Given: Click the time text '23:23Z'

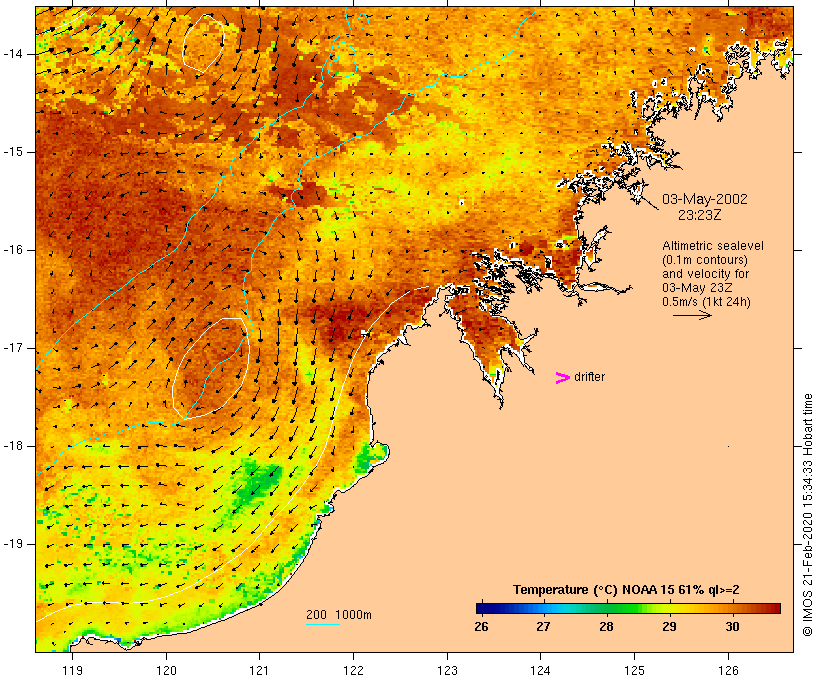Looking at the screenshot, I should [x=700, y=215].
